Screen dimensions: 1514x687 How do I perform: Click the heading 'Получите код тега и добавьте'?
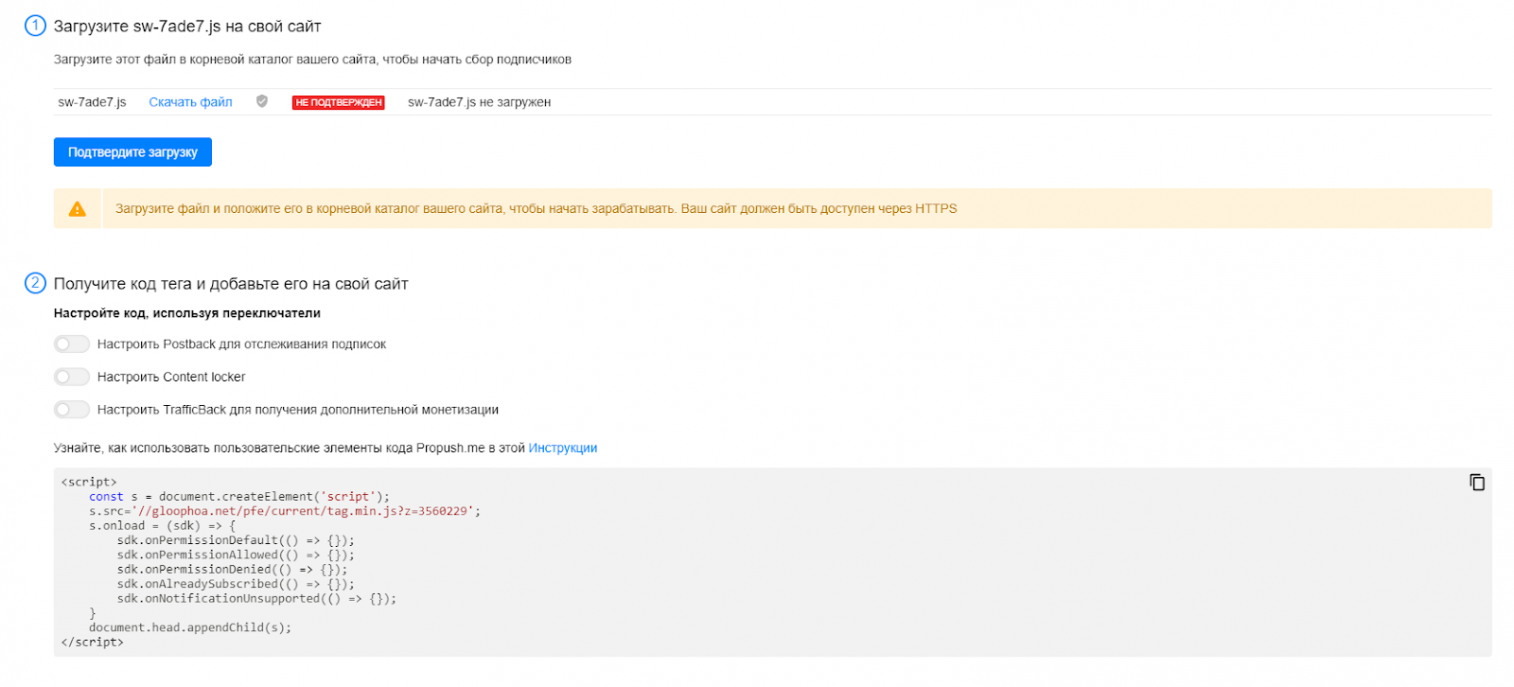pos(231,284)
